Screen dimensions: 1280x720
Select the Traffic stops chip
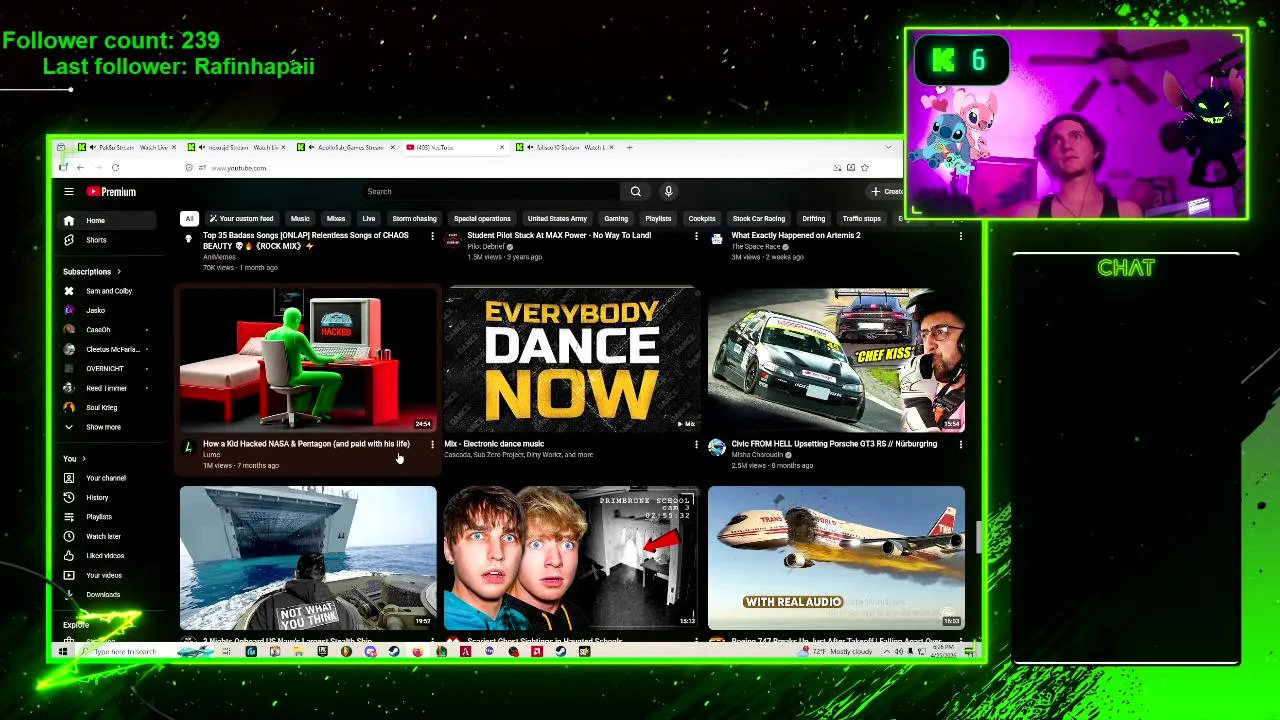click(x=861, y=218)
